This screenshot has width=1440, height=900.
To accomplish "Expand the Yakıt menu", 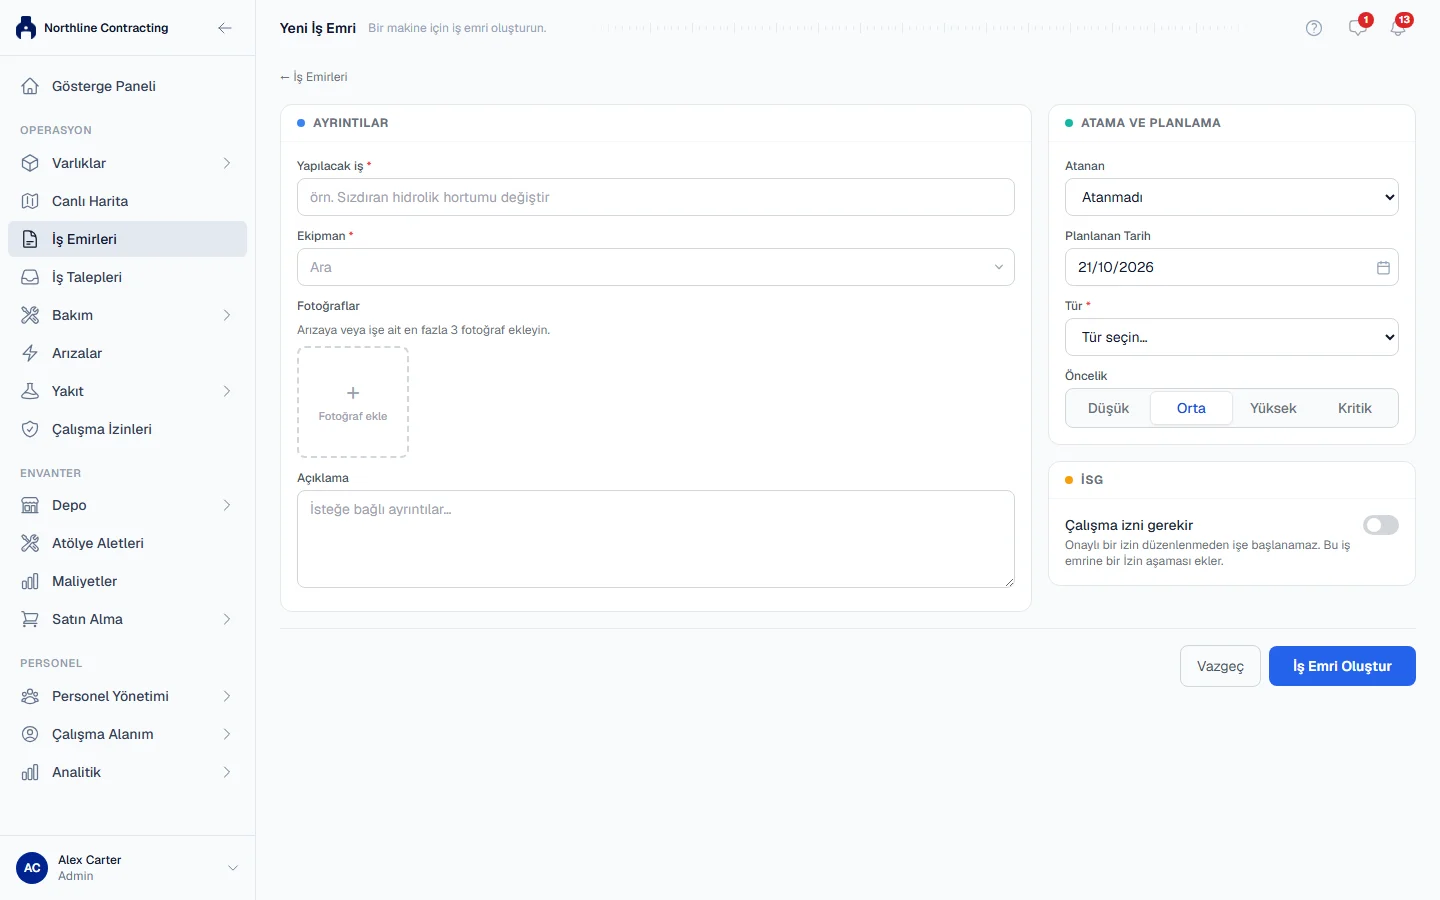I will [x=127, y=391].
